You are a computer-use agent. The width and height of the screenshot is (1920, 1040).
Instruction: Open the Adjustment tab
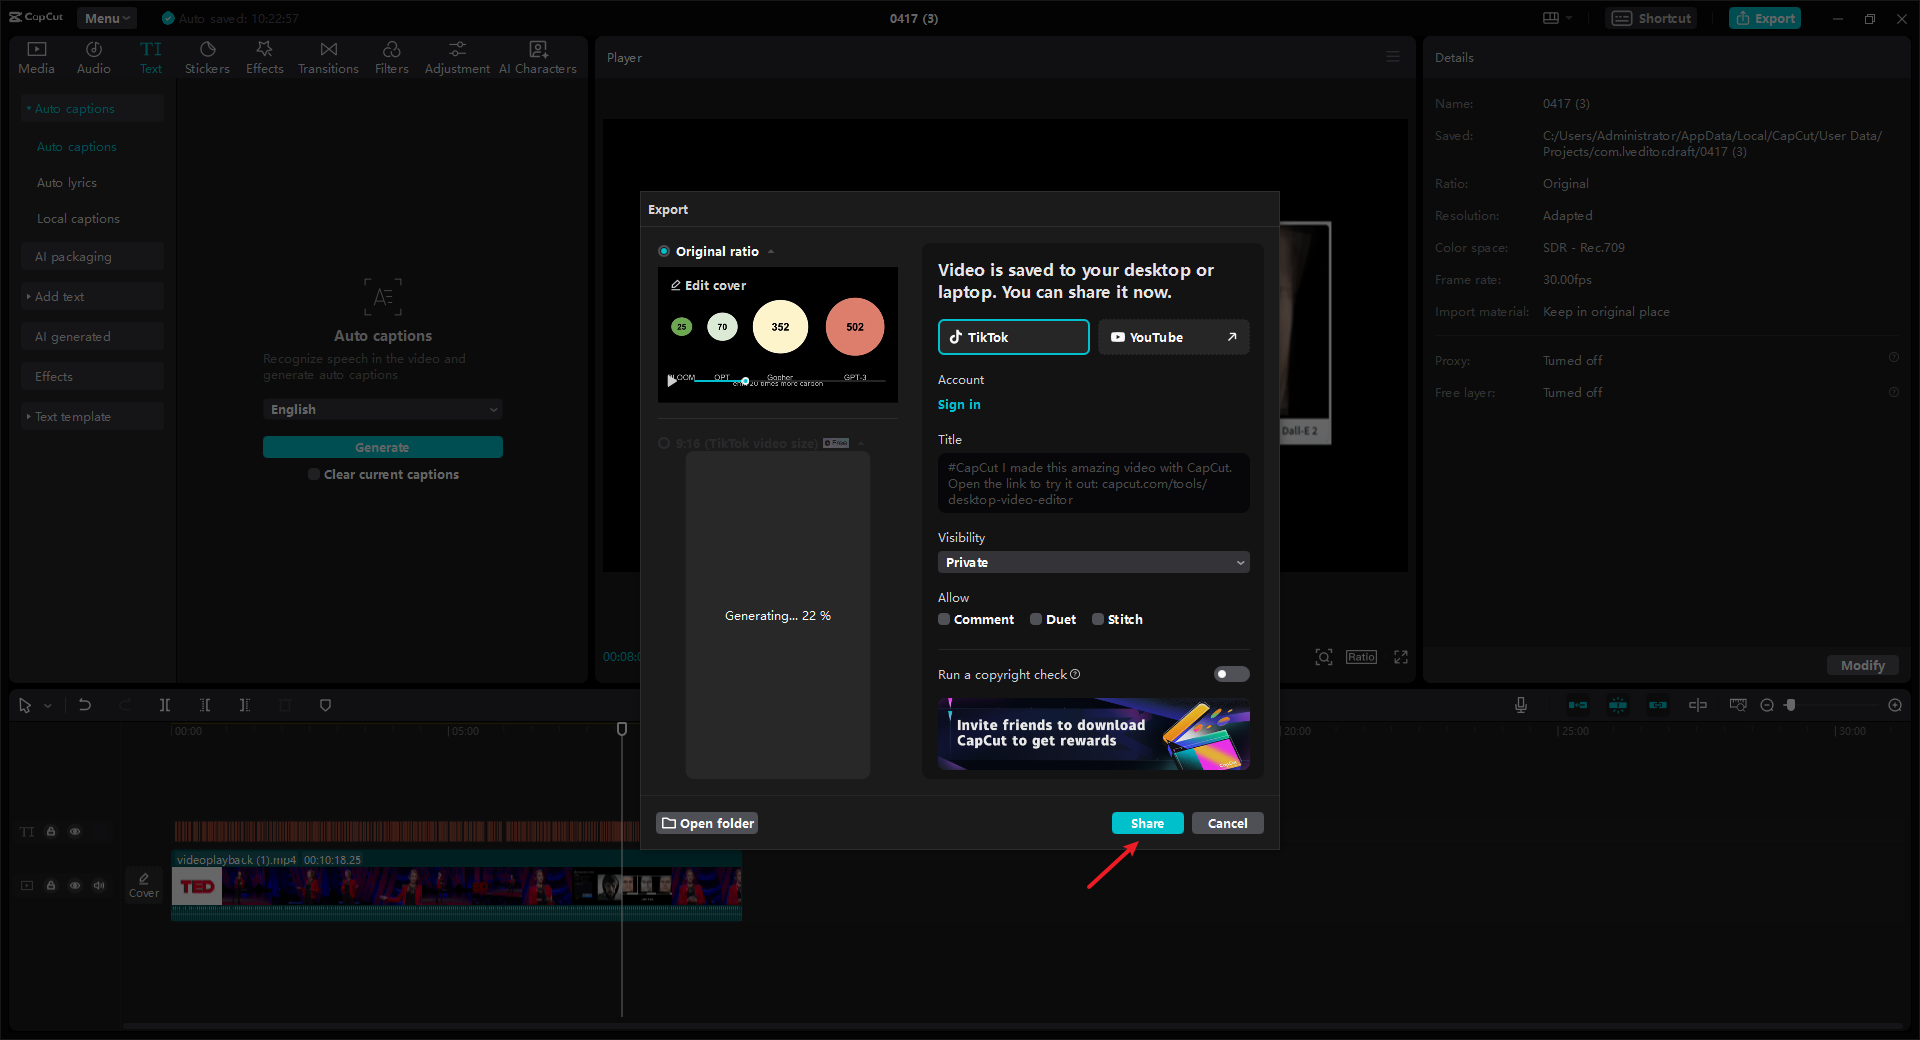point(457,58)
